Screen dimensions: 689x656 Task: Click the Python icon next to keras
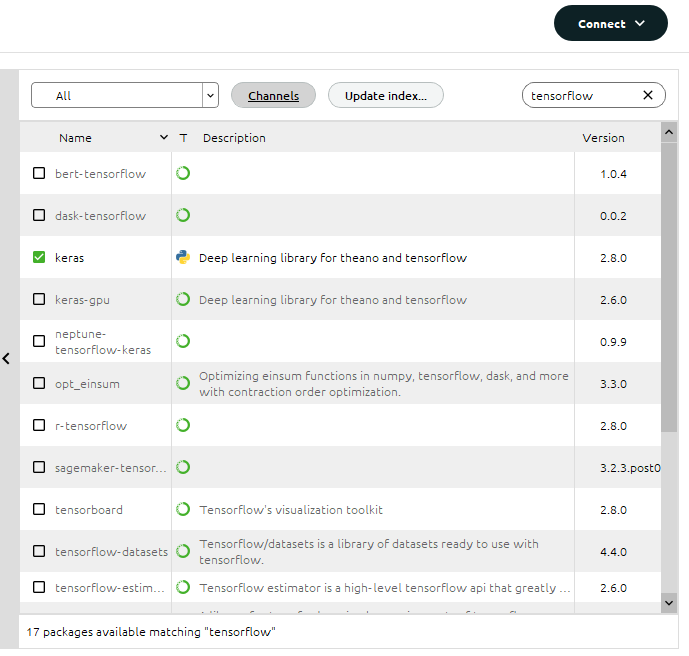click(x=183, y=257)
